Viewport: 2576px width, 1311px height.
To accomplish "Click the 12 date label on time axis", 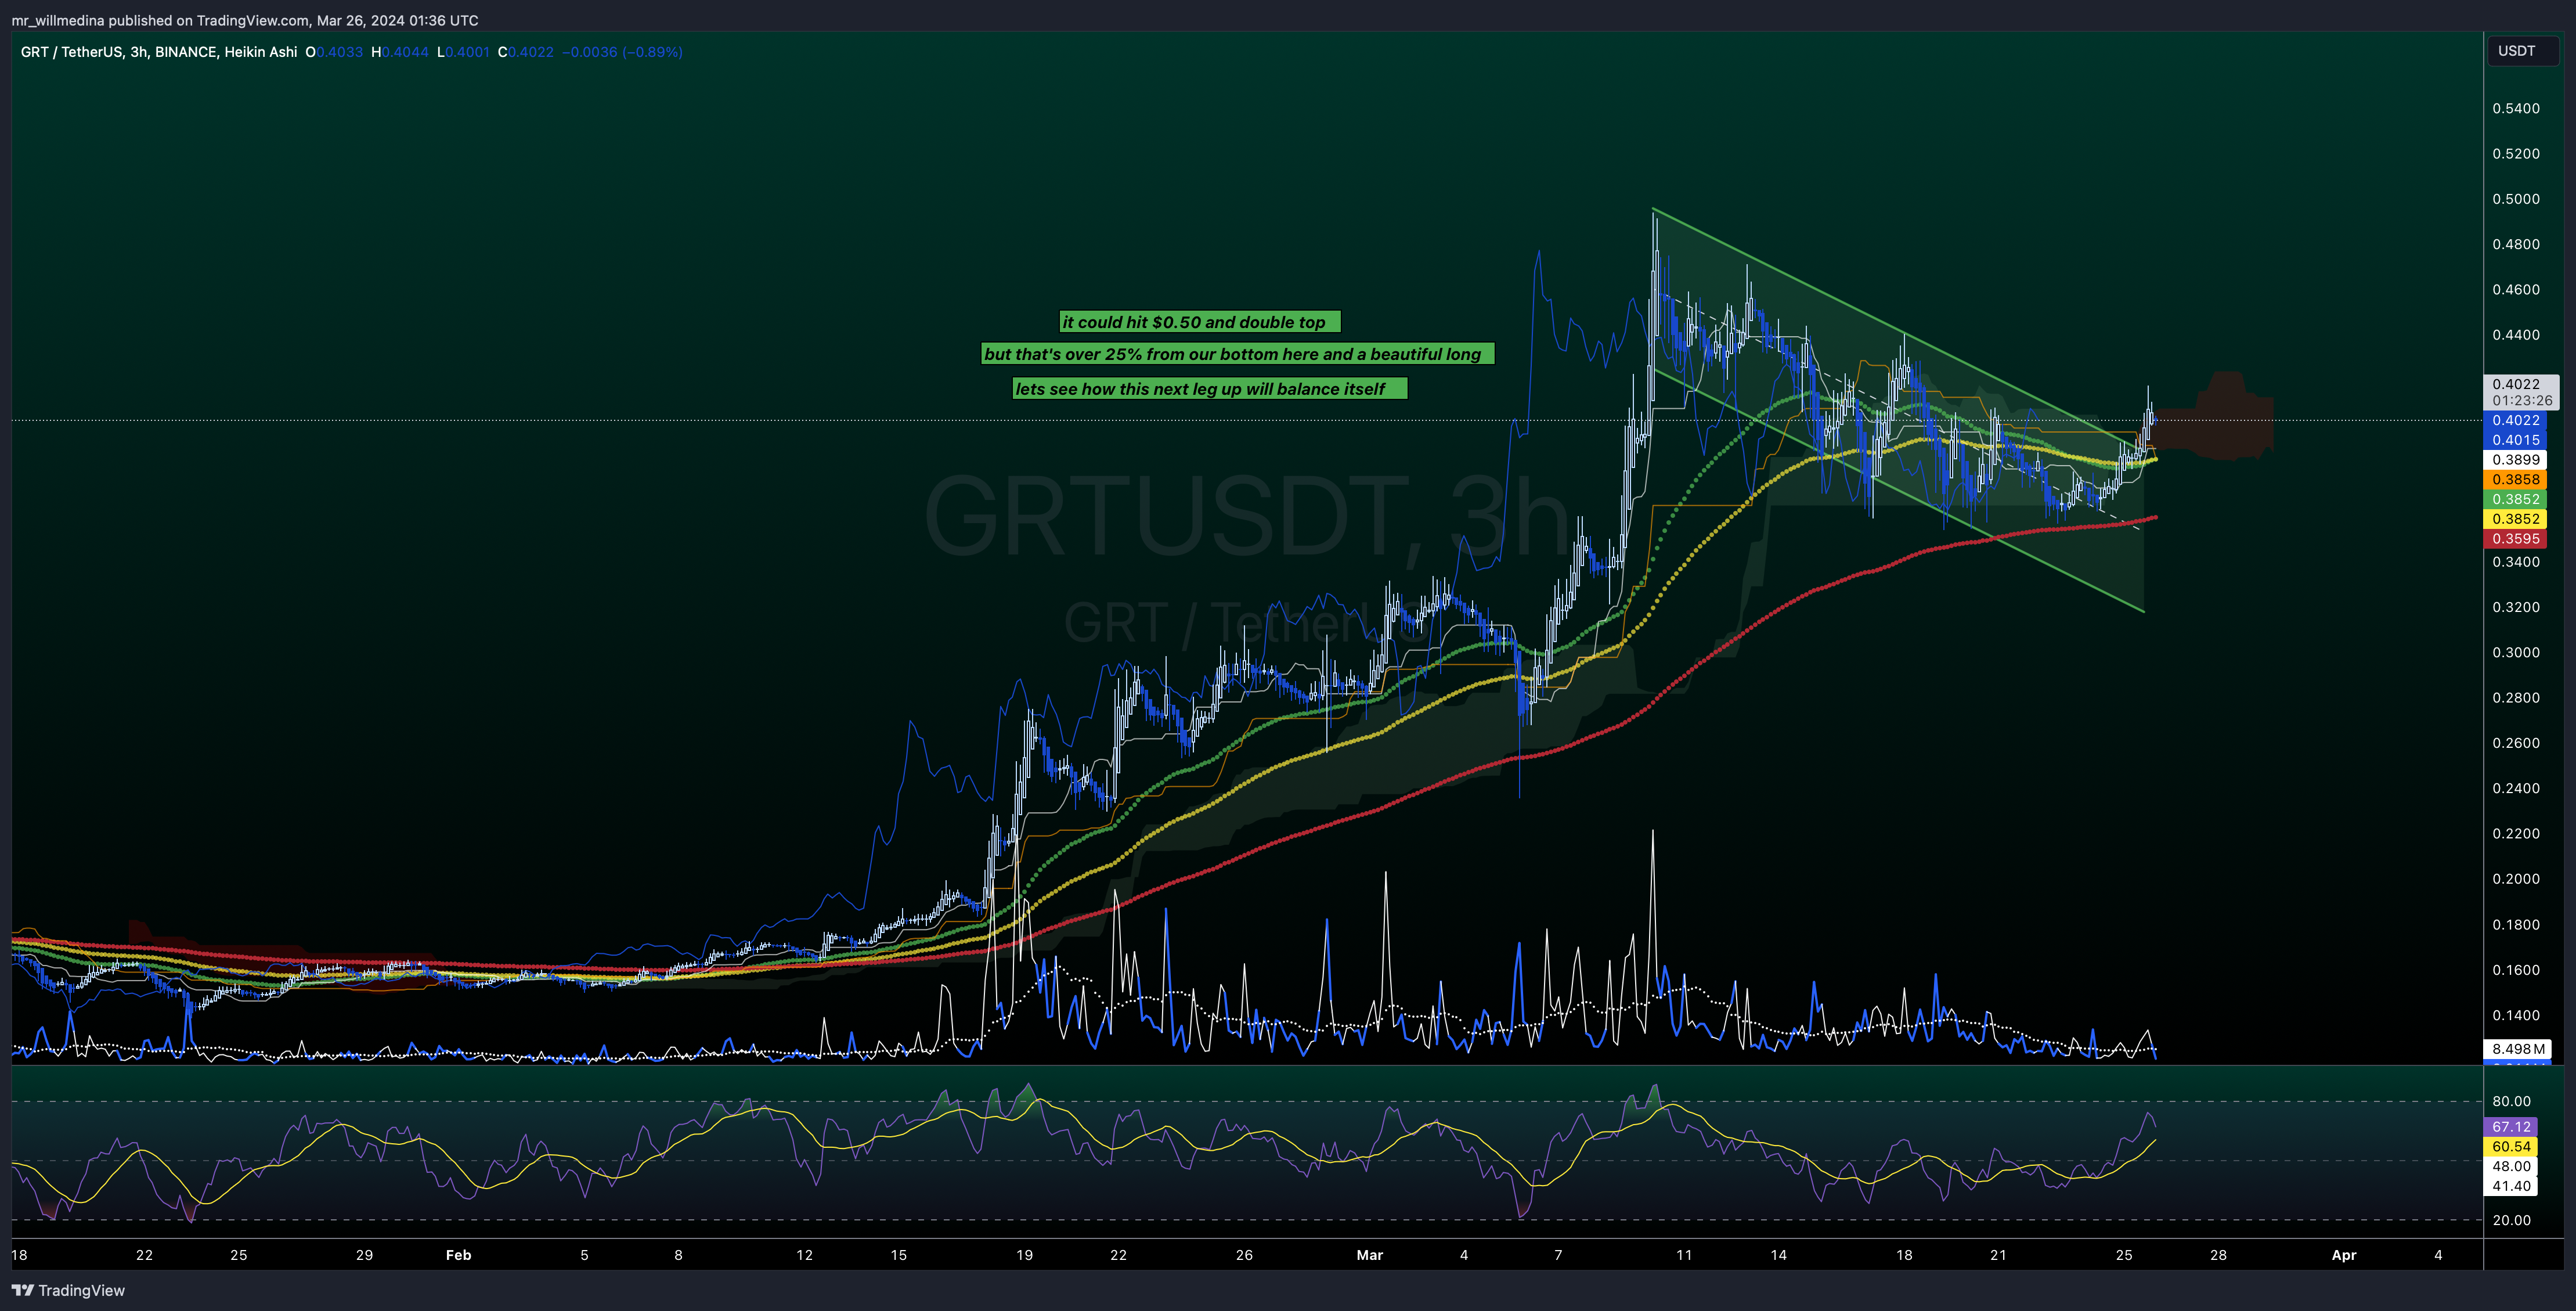I will 804,1255.
